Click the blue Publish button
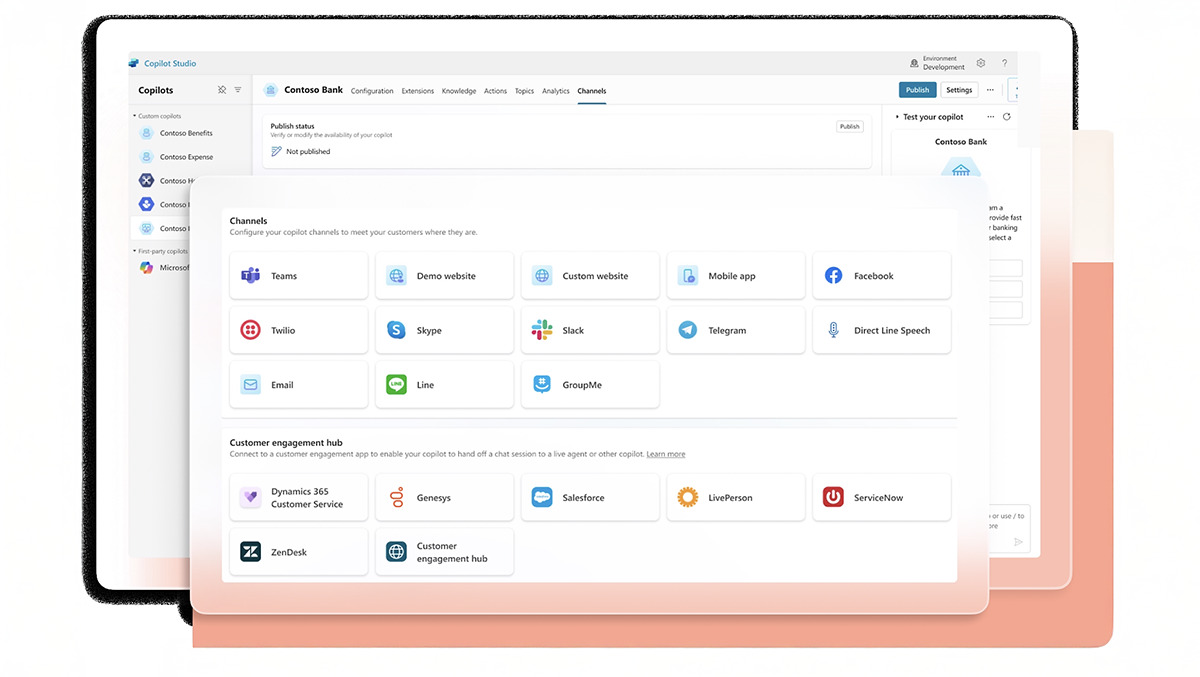 [918, 90]
